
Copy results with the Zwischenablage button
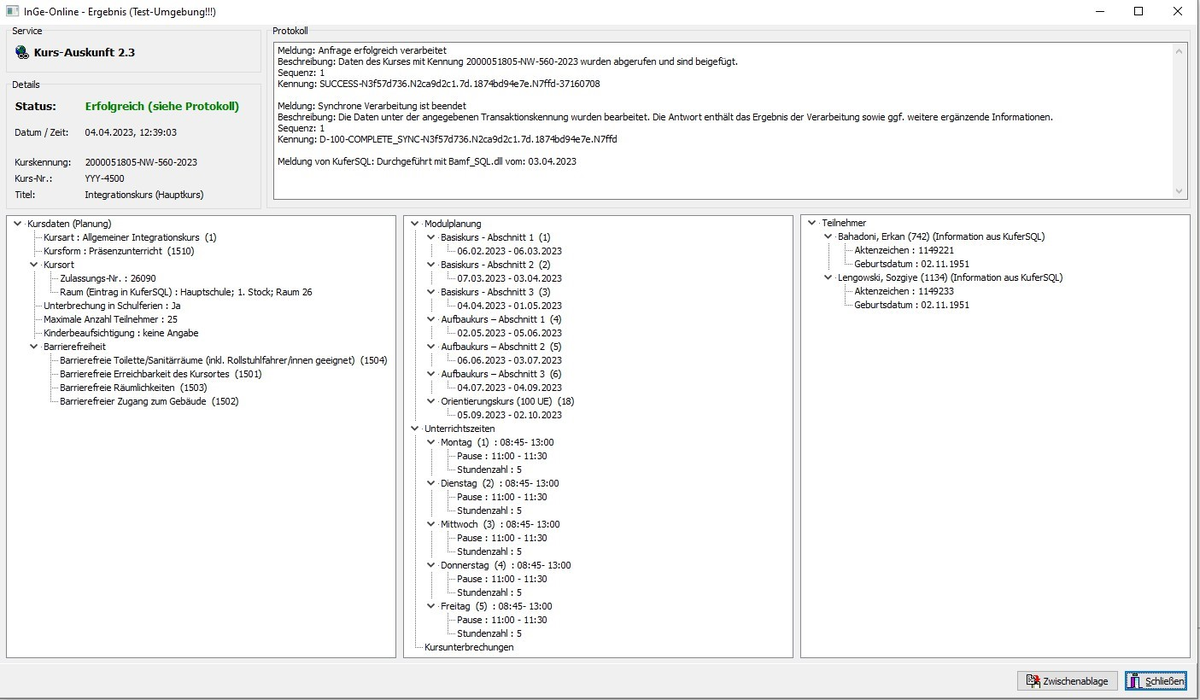coord(1067,681)
